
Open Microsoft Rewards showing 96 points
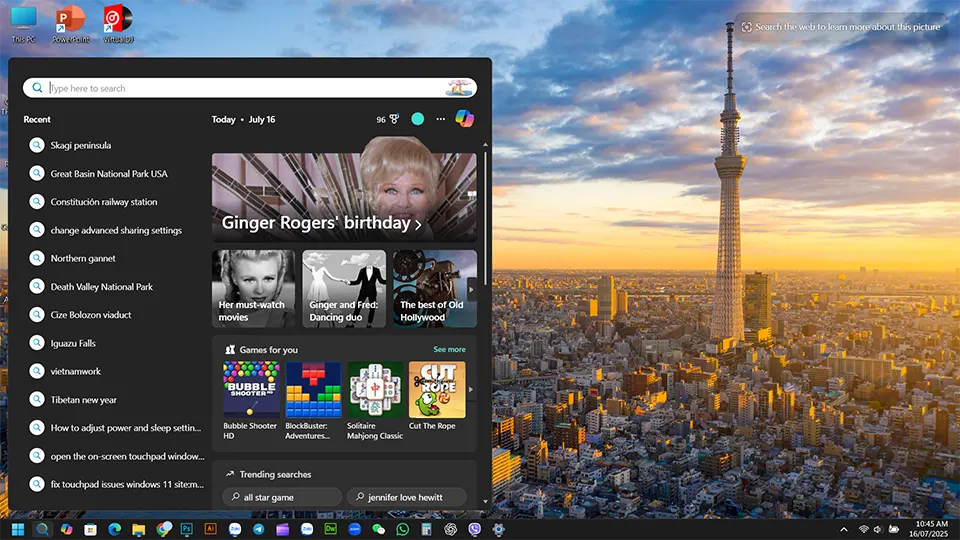coord(388,119)
